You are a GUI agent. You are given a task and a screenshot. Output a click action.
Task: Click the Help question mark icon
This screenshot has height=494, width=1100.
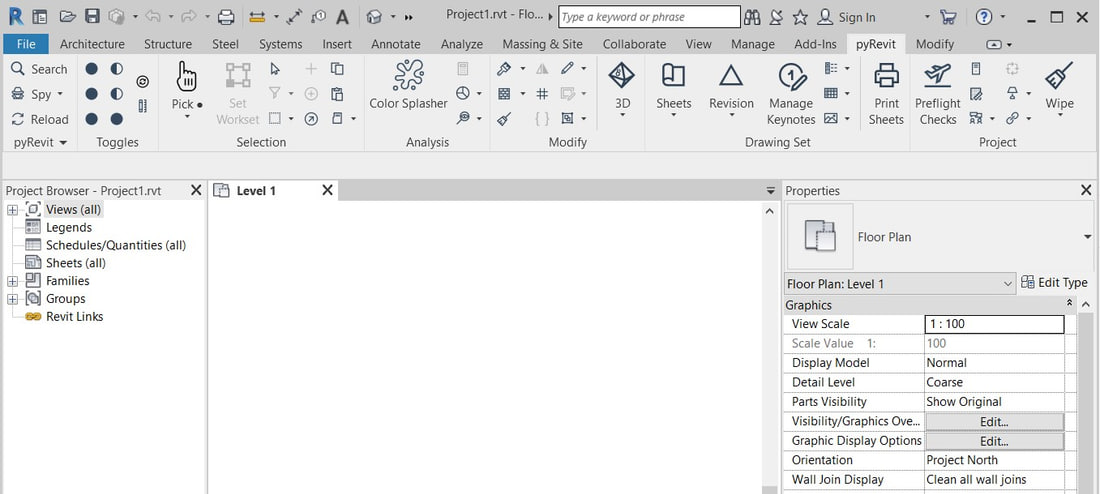pos(985,17)
